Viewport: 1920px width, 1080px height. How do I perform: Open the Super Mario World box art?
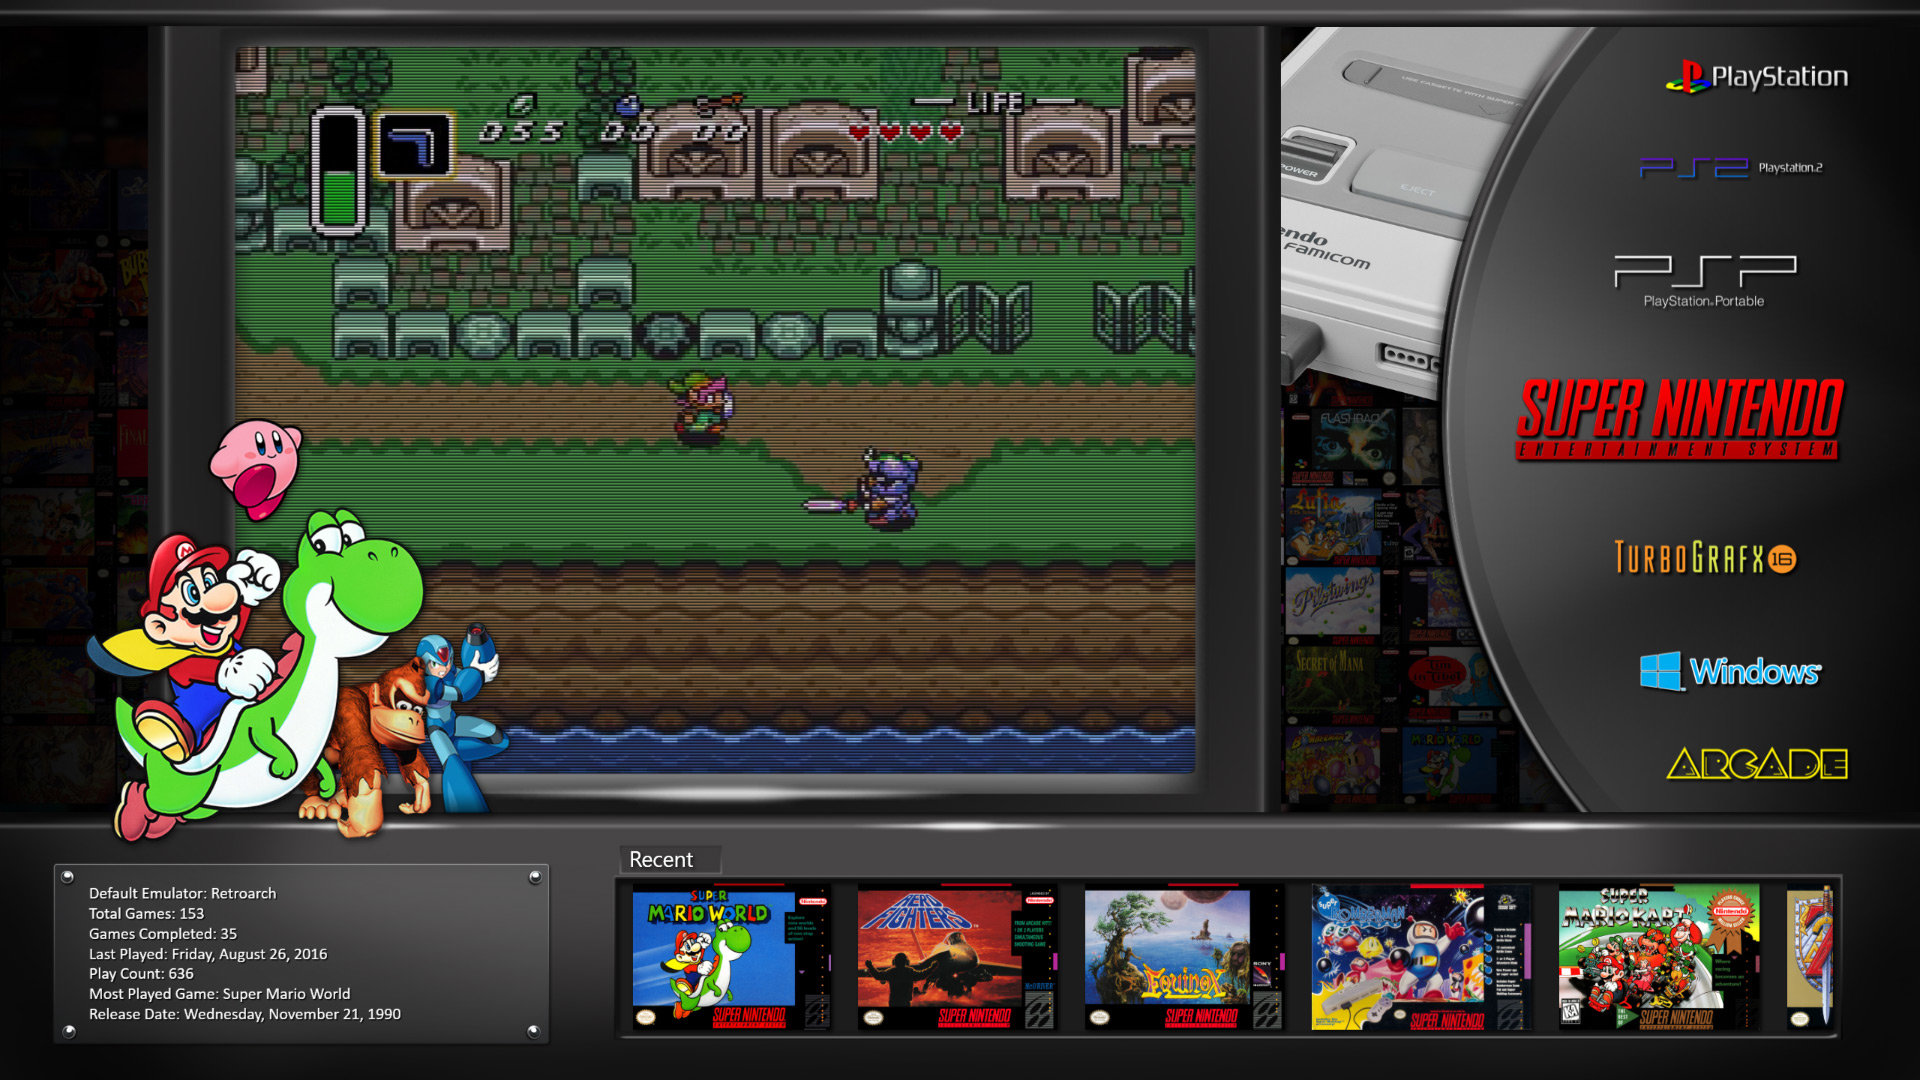pyautogui.click(x=731, y=958)
